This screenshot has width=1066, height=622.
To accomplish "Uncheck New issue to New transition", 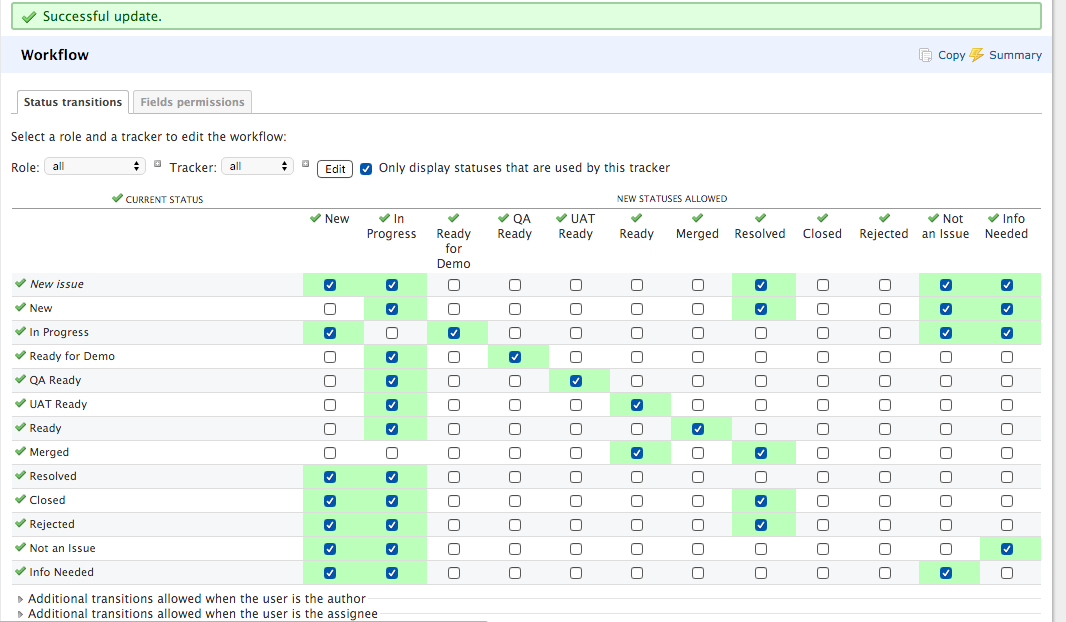I will pos(330,285).
